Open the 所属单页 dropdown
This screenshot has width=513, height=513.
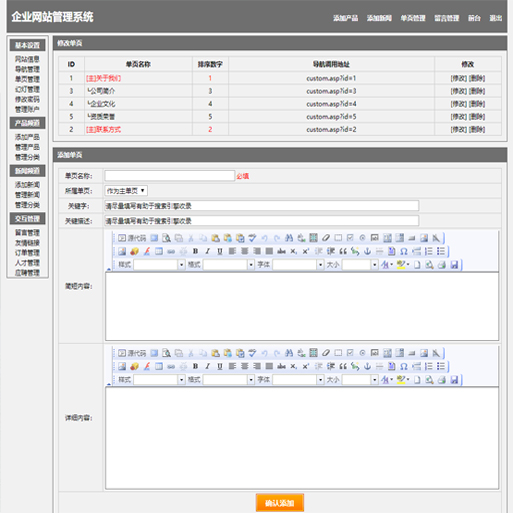(126, 191)
